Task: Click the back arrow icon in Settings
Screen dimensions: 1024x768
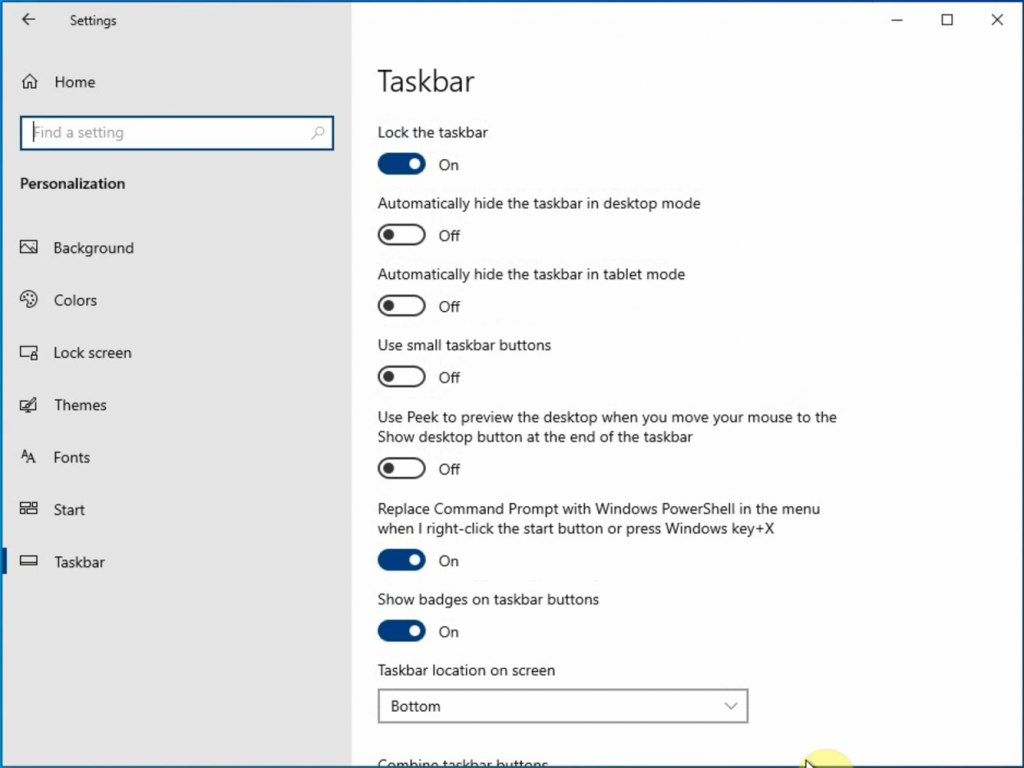Action: [x=28, y=20]
